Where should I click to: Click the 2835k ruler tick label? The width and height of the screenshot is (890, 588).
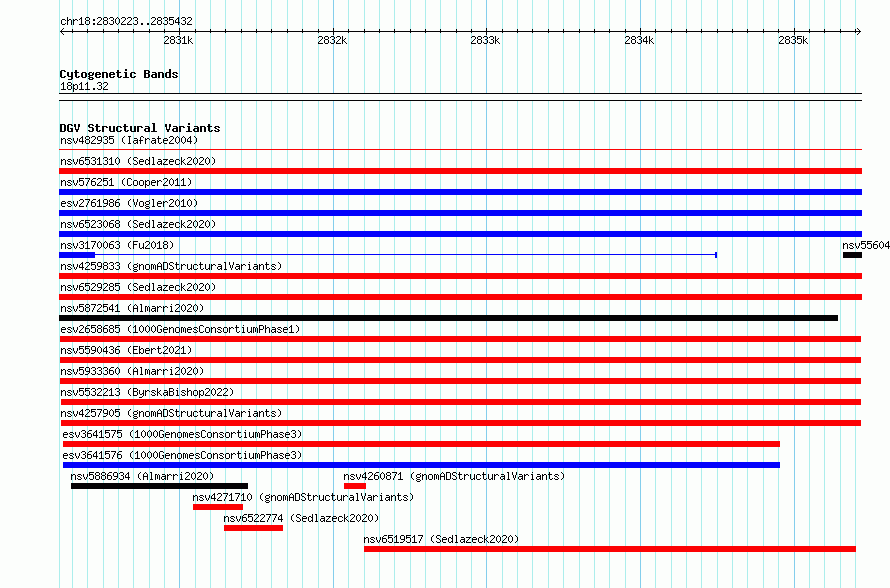[x=793, y=40]
